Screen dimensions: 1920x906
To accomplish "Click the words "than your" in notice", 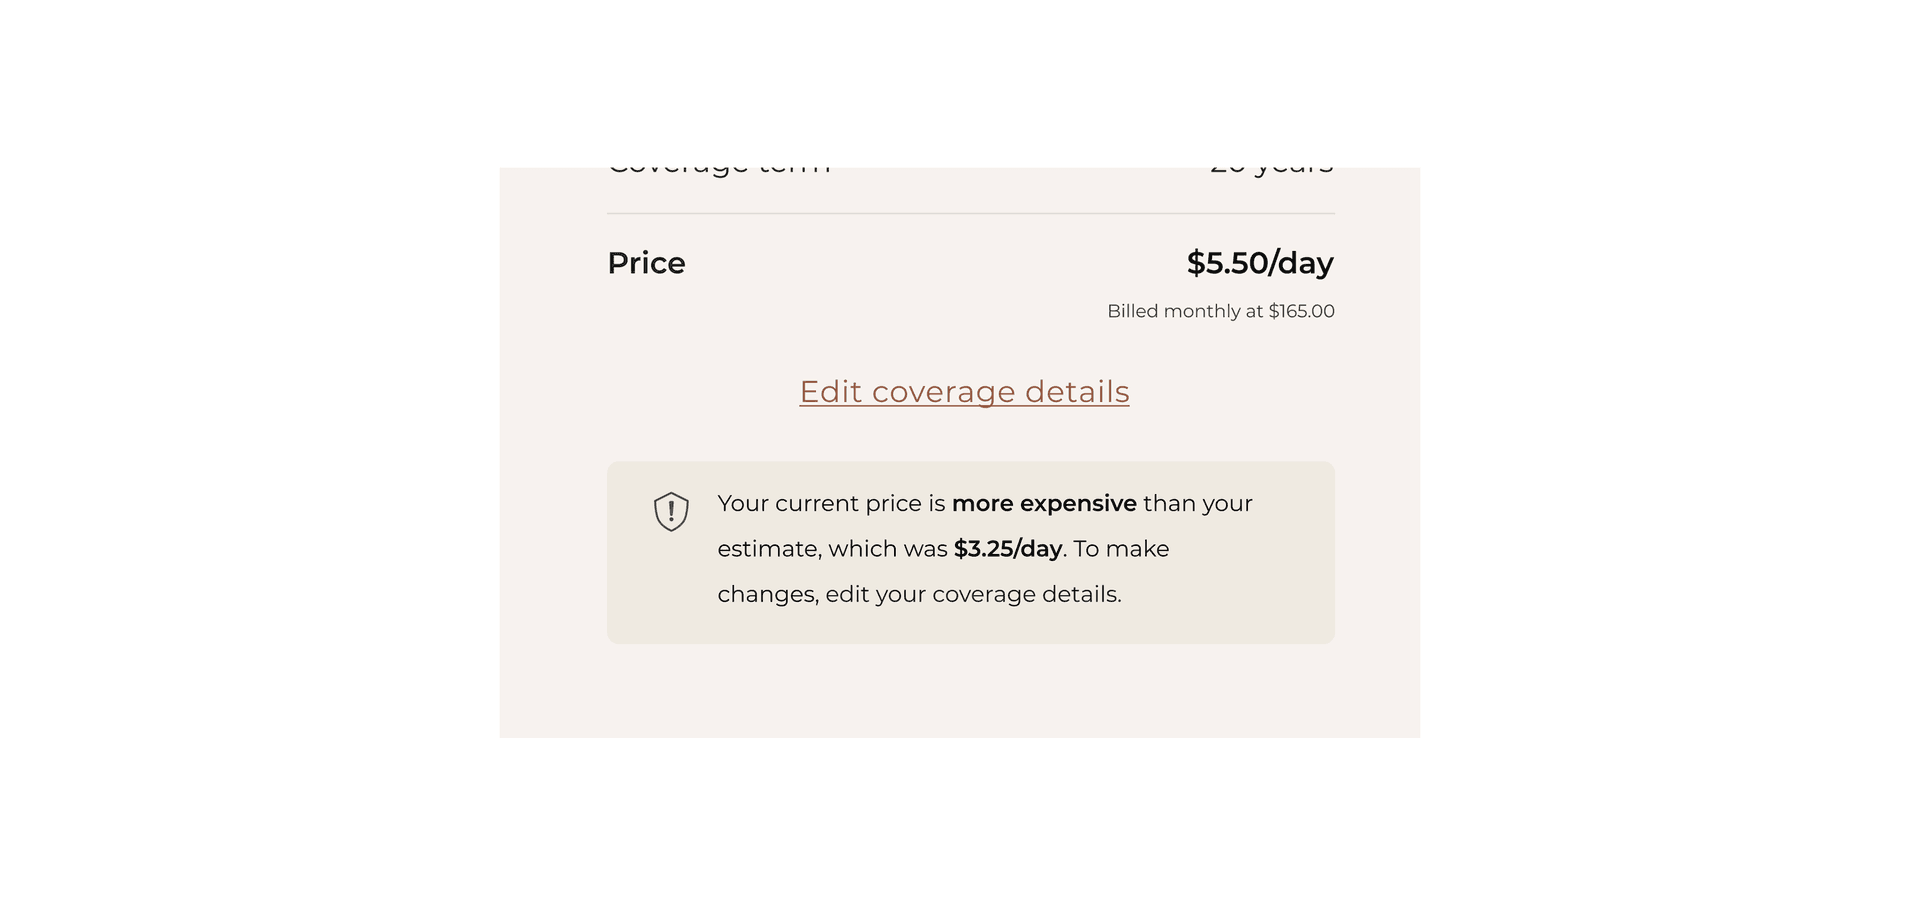I will (1197, 503).
